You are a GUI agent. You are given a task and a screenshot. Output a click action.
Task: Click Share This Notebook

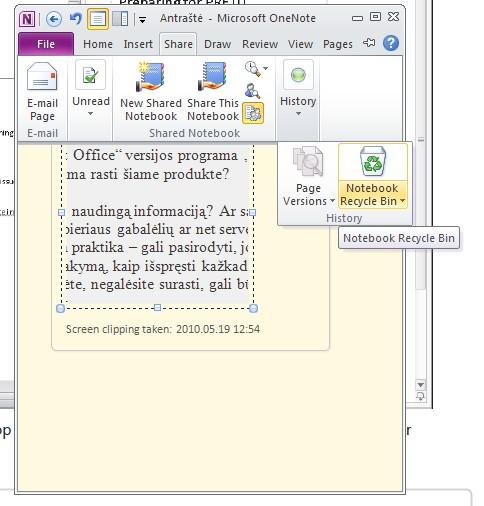tap(213, 92)
